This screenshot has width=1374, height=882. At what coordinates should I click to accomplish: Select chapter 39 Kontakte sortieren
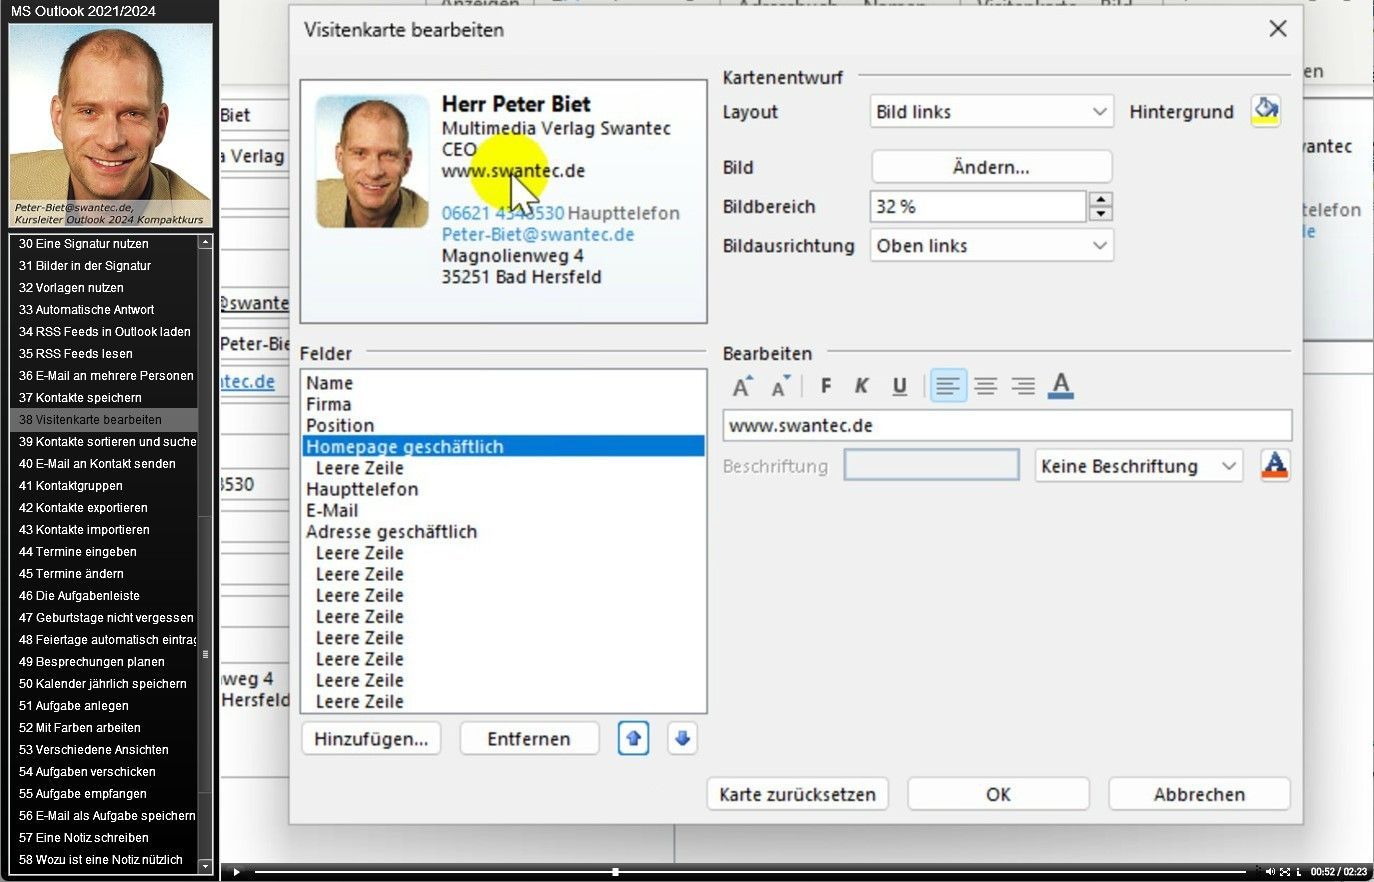pyautogui.click(x=107, y=442)
